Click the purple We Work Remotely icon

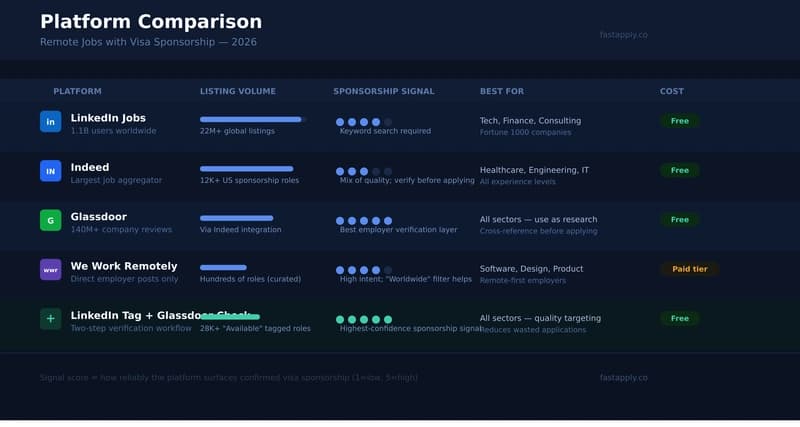tap(50, 270)
